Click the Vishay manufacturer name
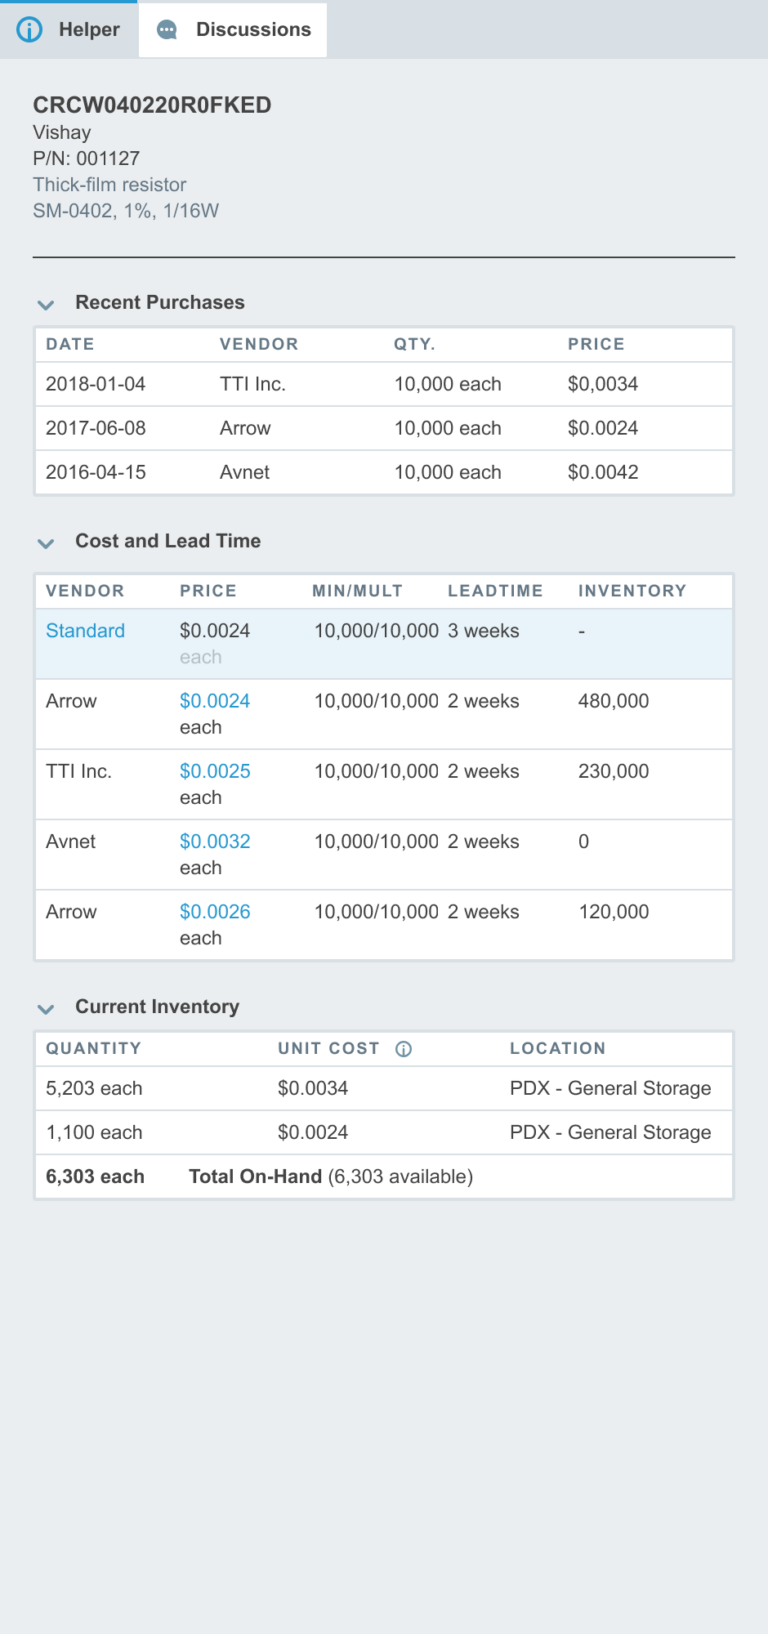768x1634 pixels. tap(62, 132)
